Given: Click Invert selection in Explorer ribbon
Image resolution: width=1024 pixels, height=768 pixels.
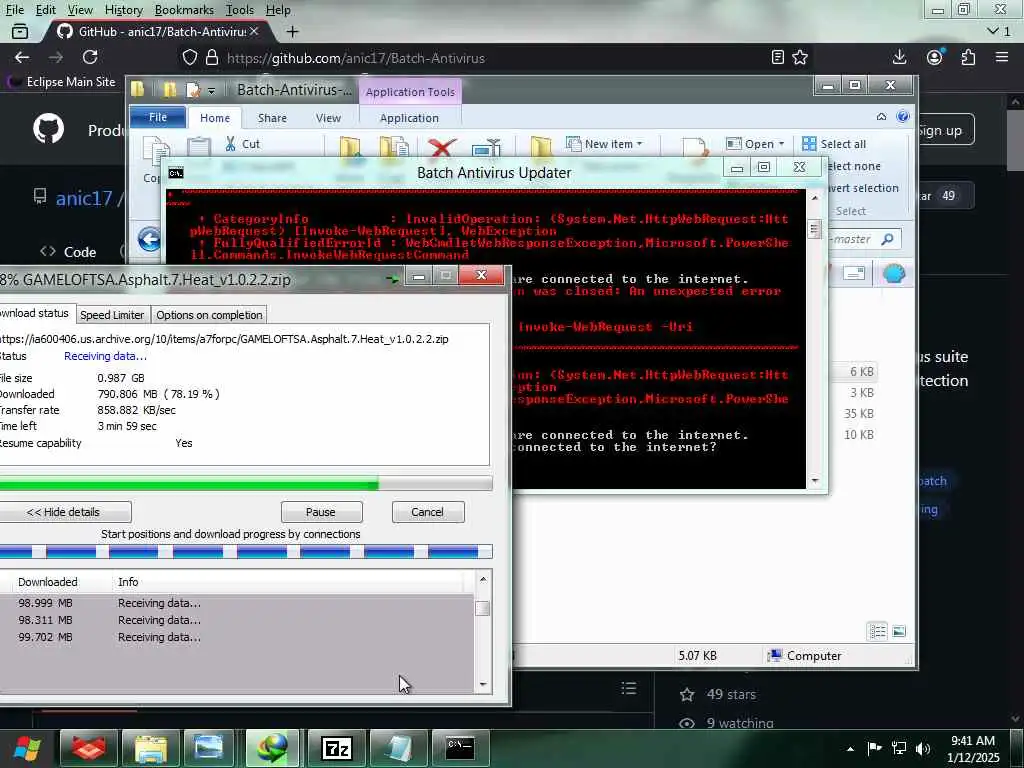Looking at the screenshot, I should tap(862, 188).
